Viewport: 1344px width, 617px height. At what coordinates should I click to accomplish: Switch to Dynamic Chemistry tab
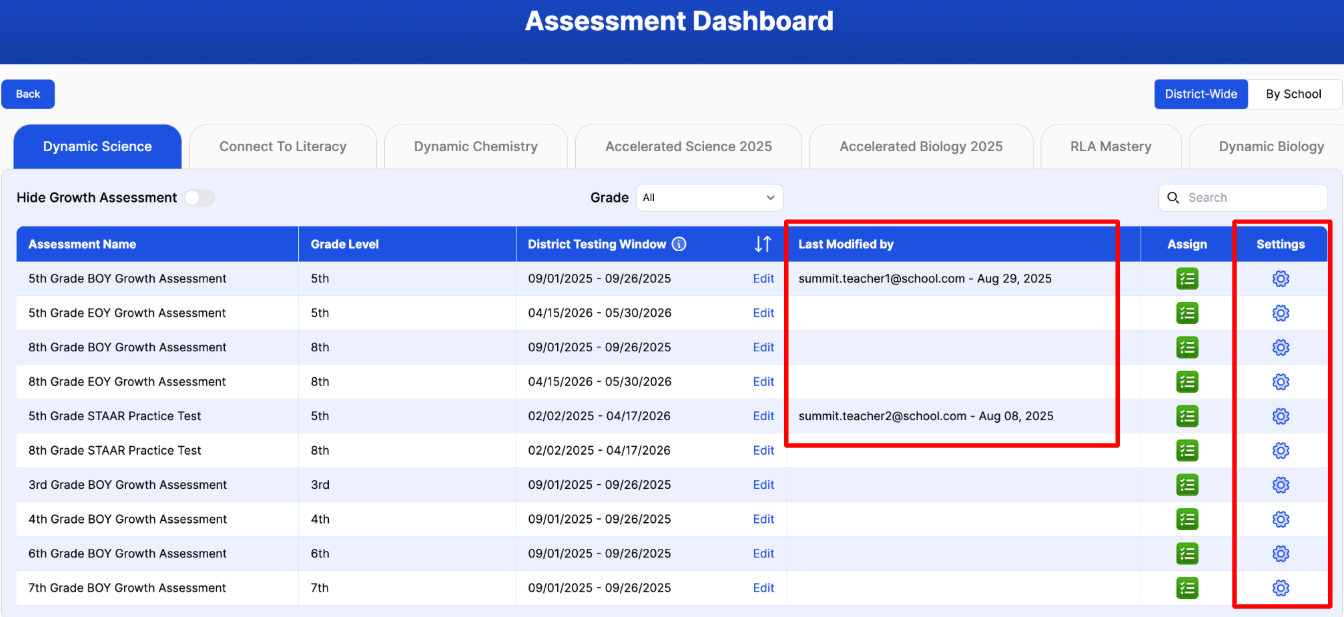point(476,147)
